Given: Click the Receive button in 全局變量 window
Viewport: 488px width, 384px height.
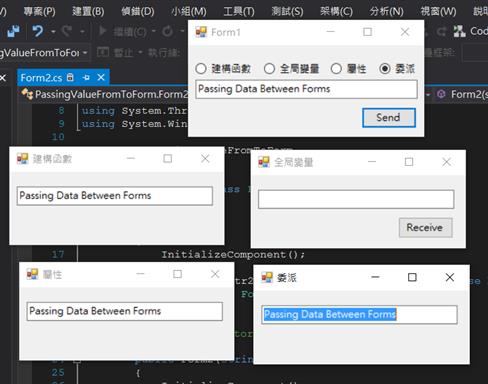Looking at the screenshot, I should click(426, 227).
